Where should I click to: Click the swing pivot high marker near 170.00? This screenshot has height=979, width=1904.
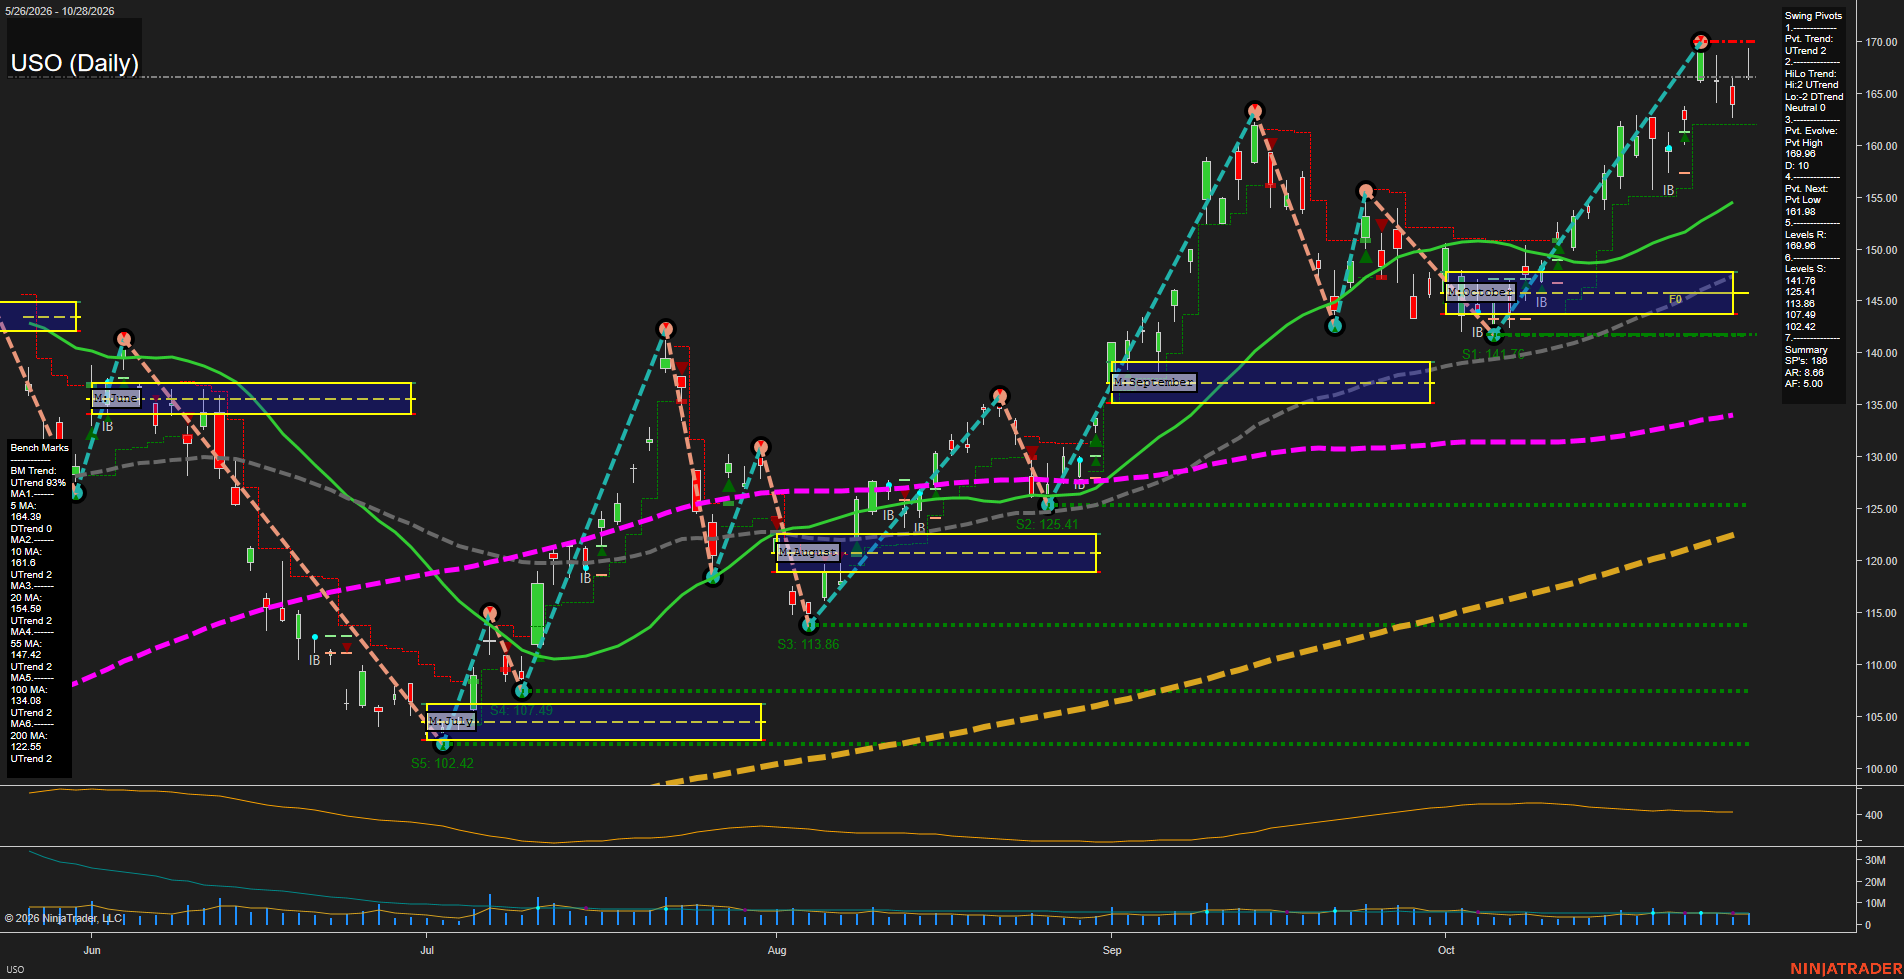(x=1700, y=42)
